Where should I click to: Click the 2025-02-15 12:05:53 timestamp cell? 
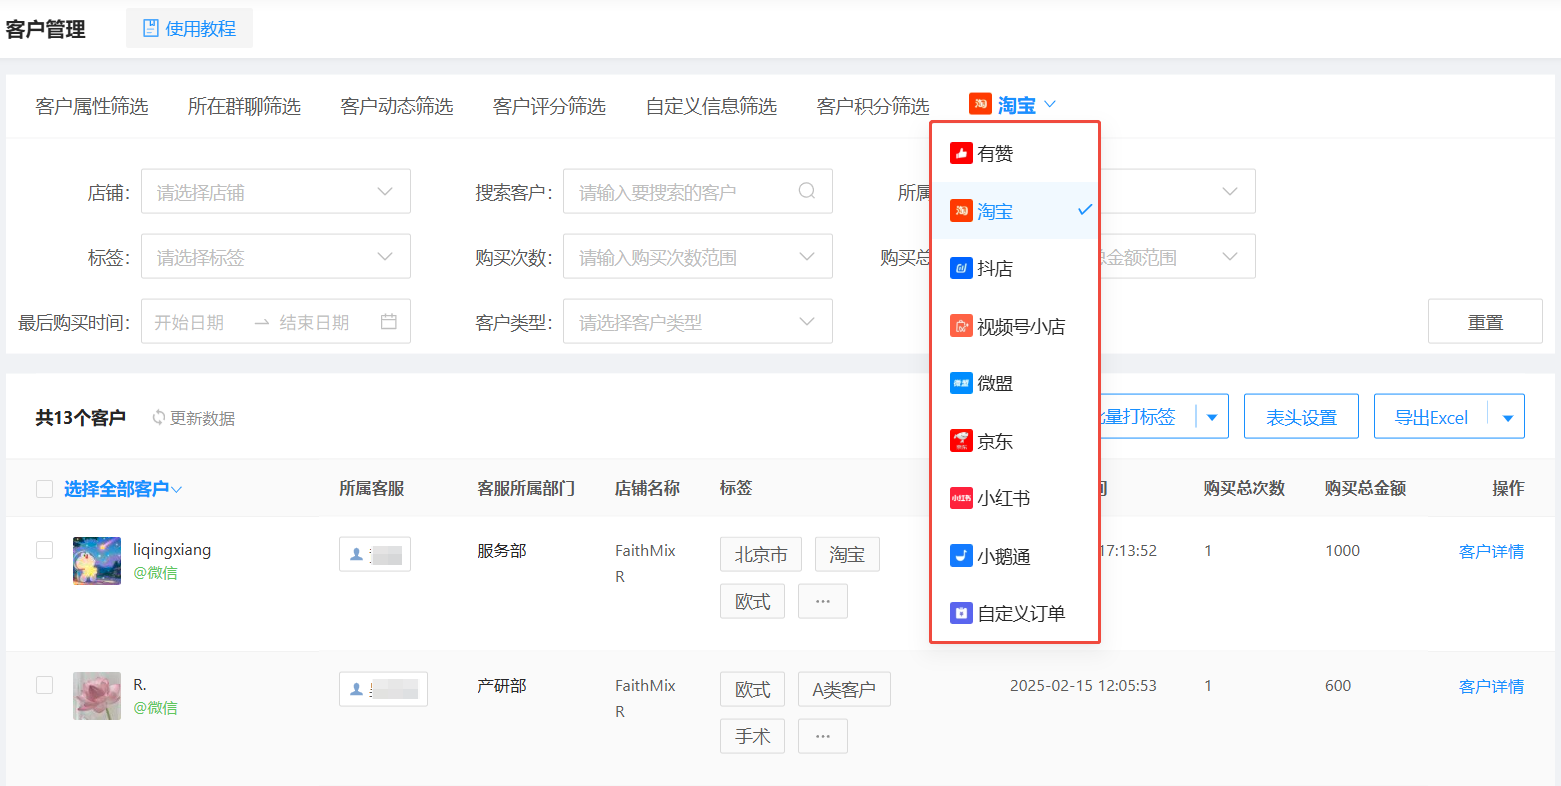pos(1083,686)
